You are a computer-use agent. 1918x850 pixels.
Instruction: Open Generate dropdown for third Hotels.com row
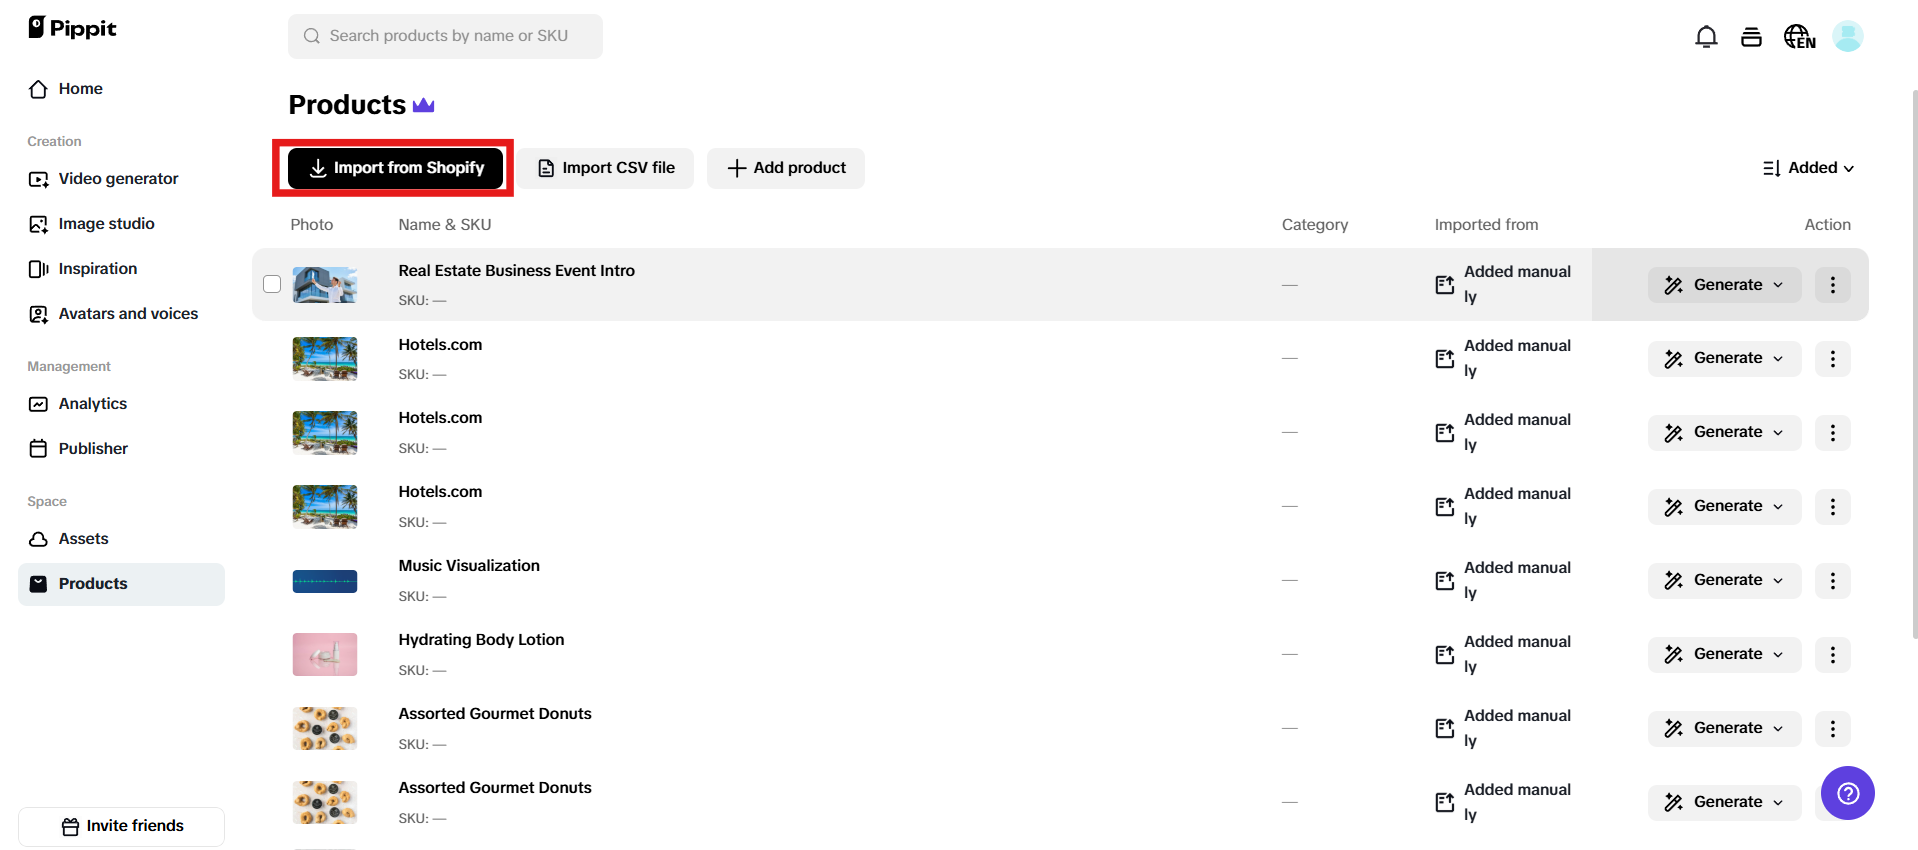coord(1724,507)
